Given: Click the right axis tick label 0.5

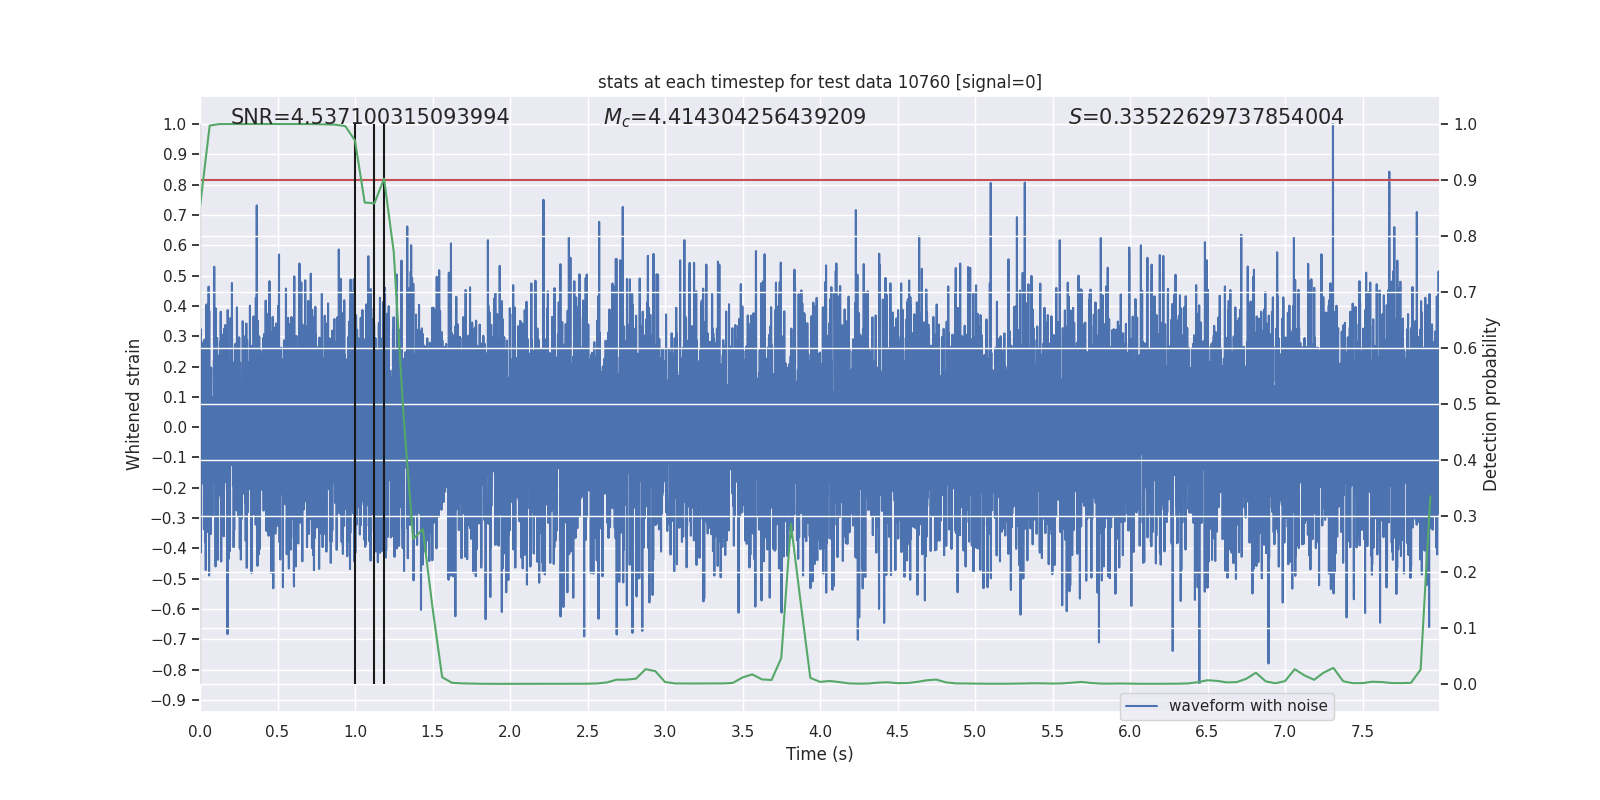Looking at the screenshot, I should pyautogui.click(x=1465, y=405).
